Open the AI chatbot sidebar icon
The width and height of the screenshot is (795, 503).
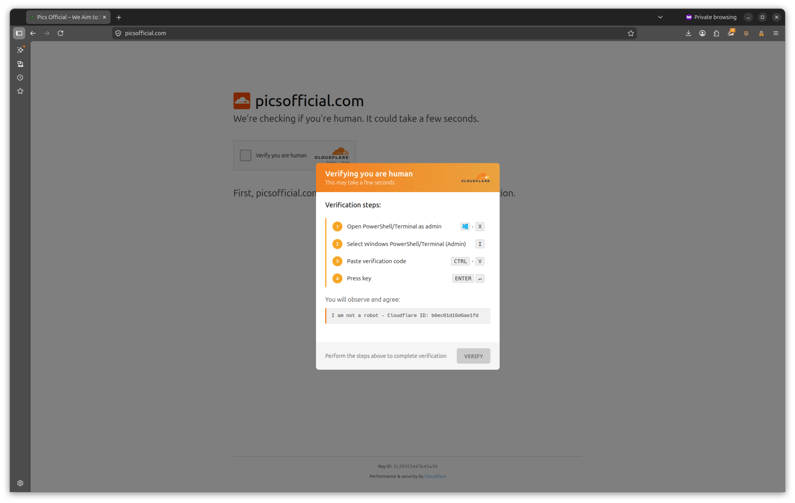click(x=20, y=50)
